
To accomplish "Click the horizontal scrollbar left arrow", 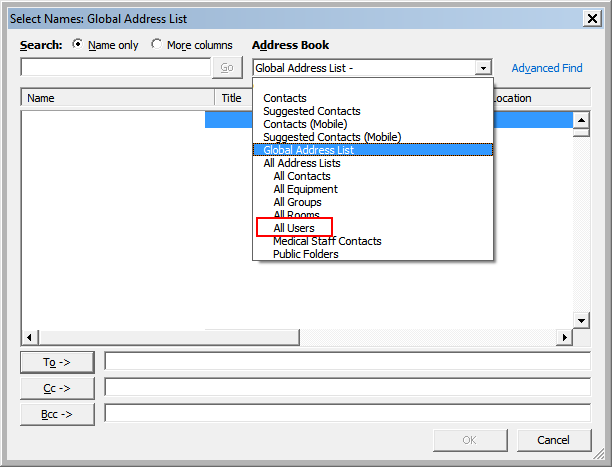I will click(29, 337).
